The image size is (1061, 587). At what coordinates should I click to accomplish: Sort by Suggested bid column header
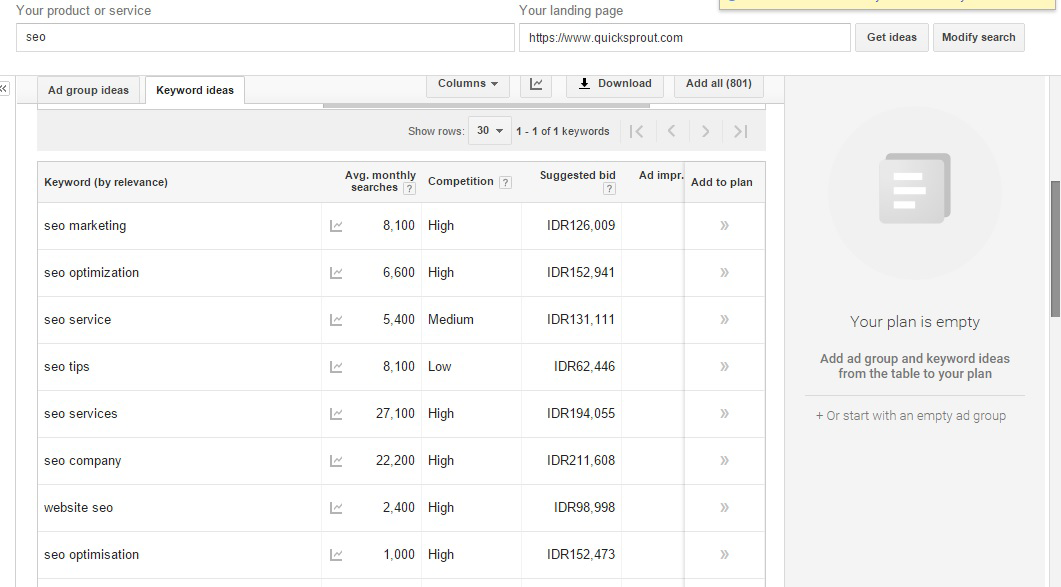click(x=577, y=175)
